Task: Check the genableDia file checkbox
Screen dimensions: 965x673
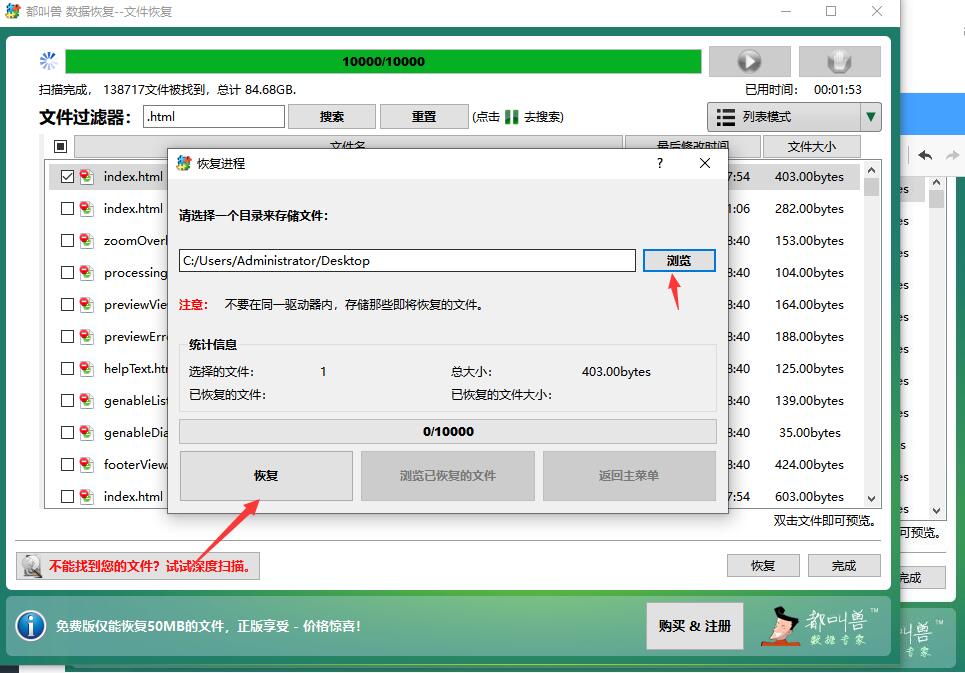Action: pyautogui.click(x=67, y=432)
